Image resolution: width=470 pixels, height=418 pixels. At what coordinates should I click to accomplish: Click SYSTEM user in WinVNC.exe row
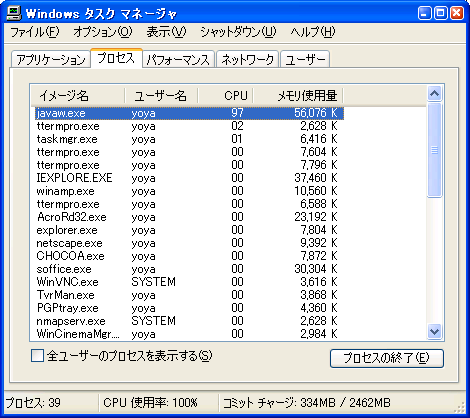153,282
